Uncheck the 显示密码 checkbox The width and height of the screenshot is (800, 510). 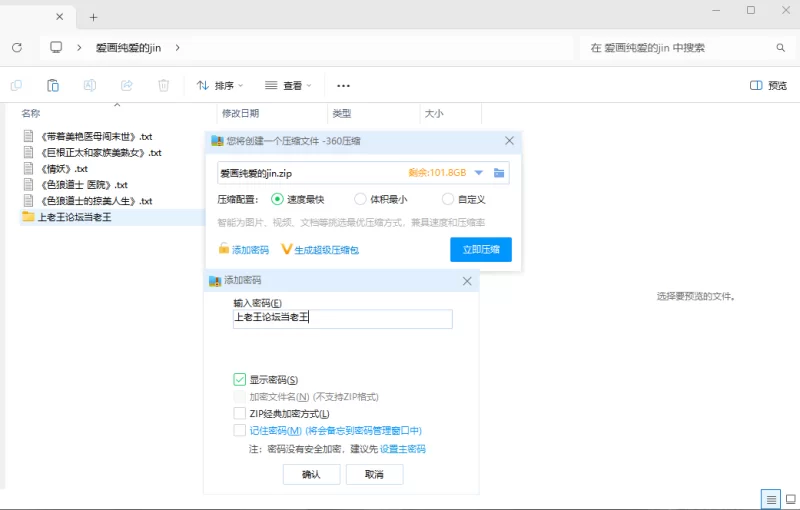click(x=239, y=379)
